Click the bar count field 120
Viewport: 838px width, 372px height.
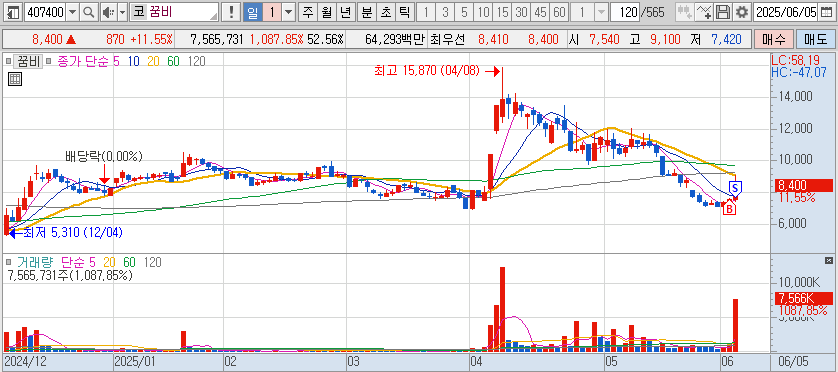624,12
